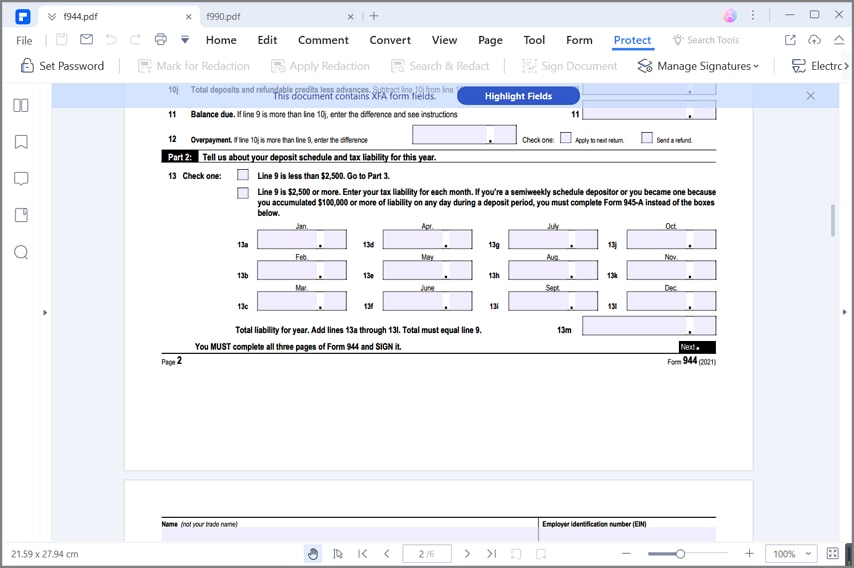The height and width of the screenshot is (568, 854).
Task: Open the attachments panel icon
Action: coord(21,215)
